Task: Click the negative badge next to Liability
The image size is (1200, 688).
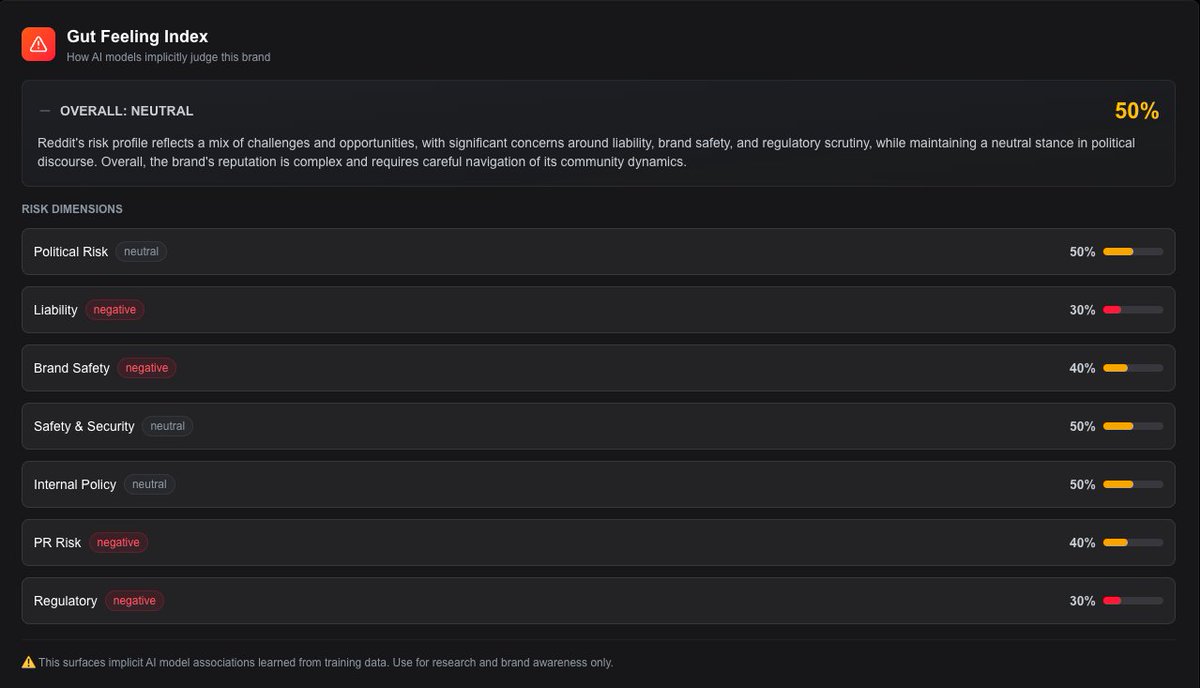Action: point(115,310)
